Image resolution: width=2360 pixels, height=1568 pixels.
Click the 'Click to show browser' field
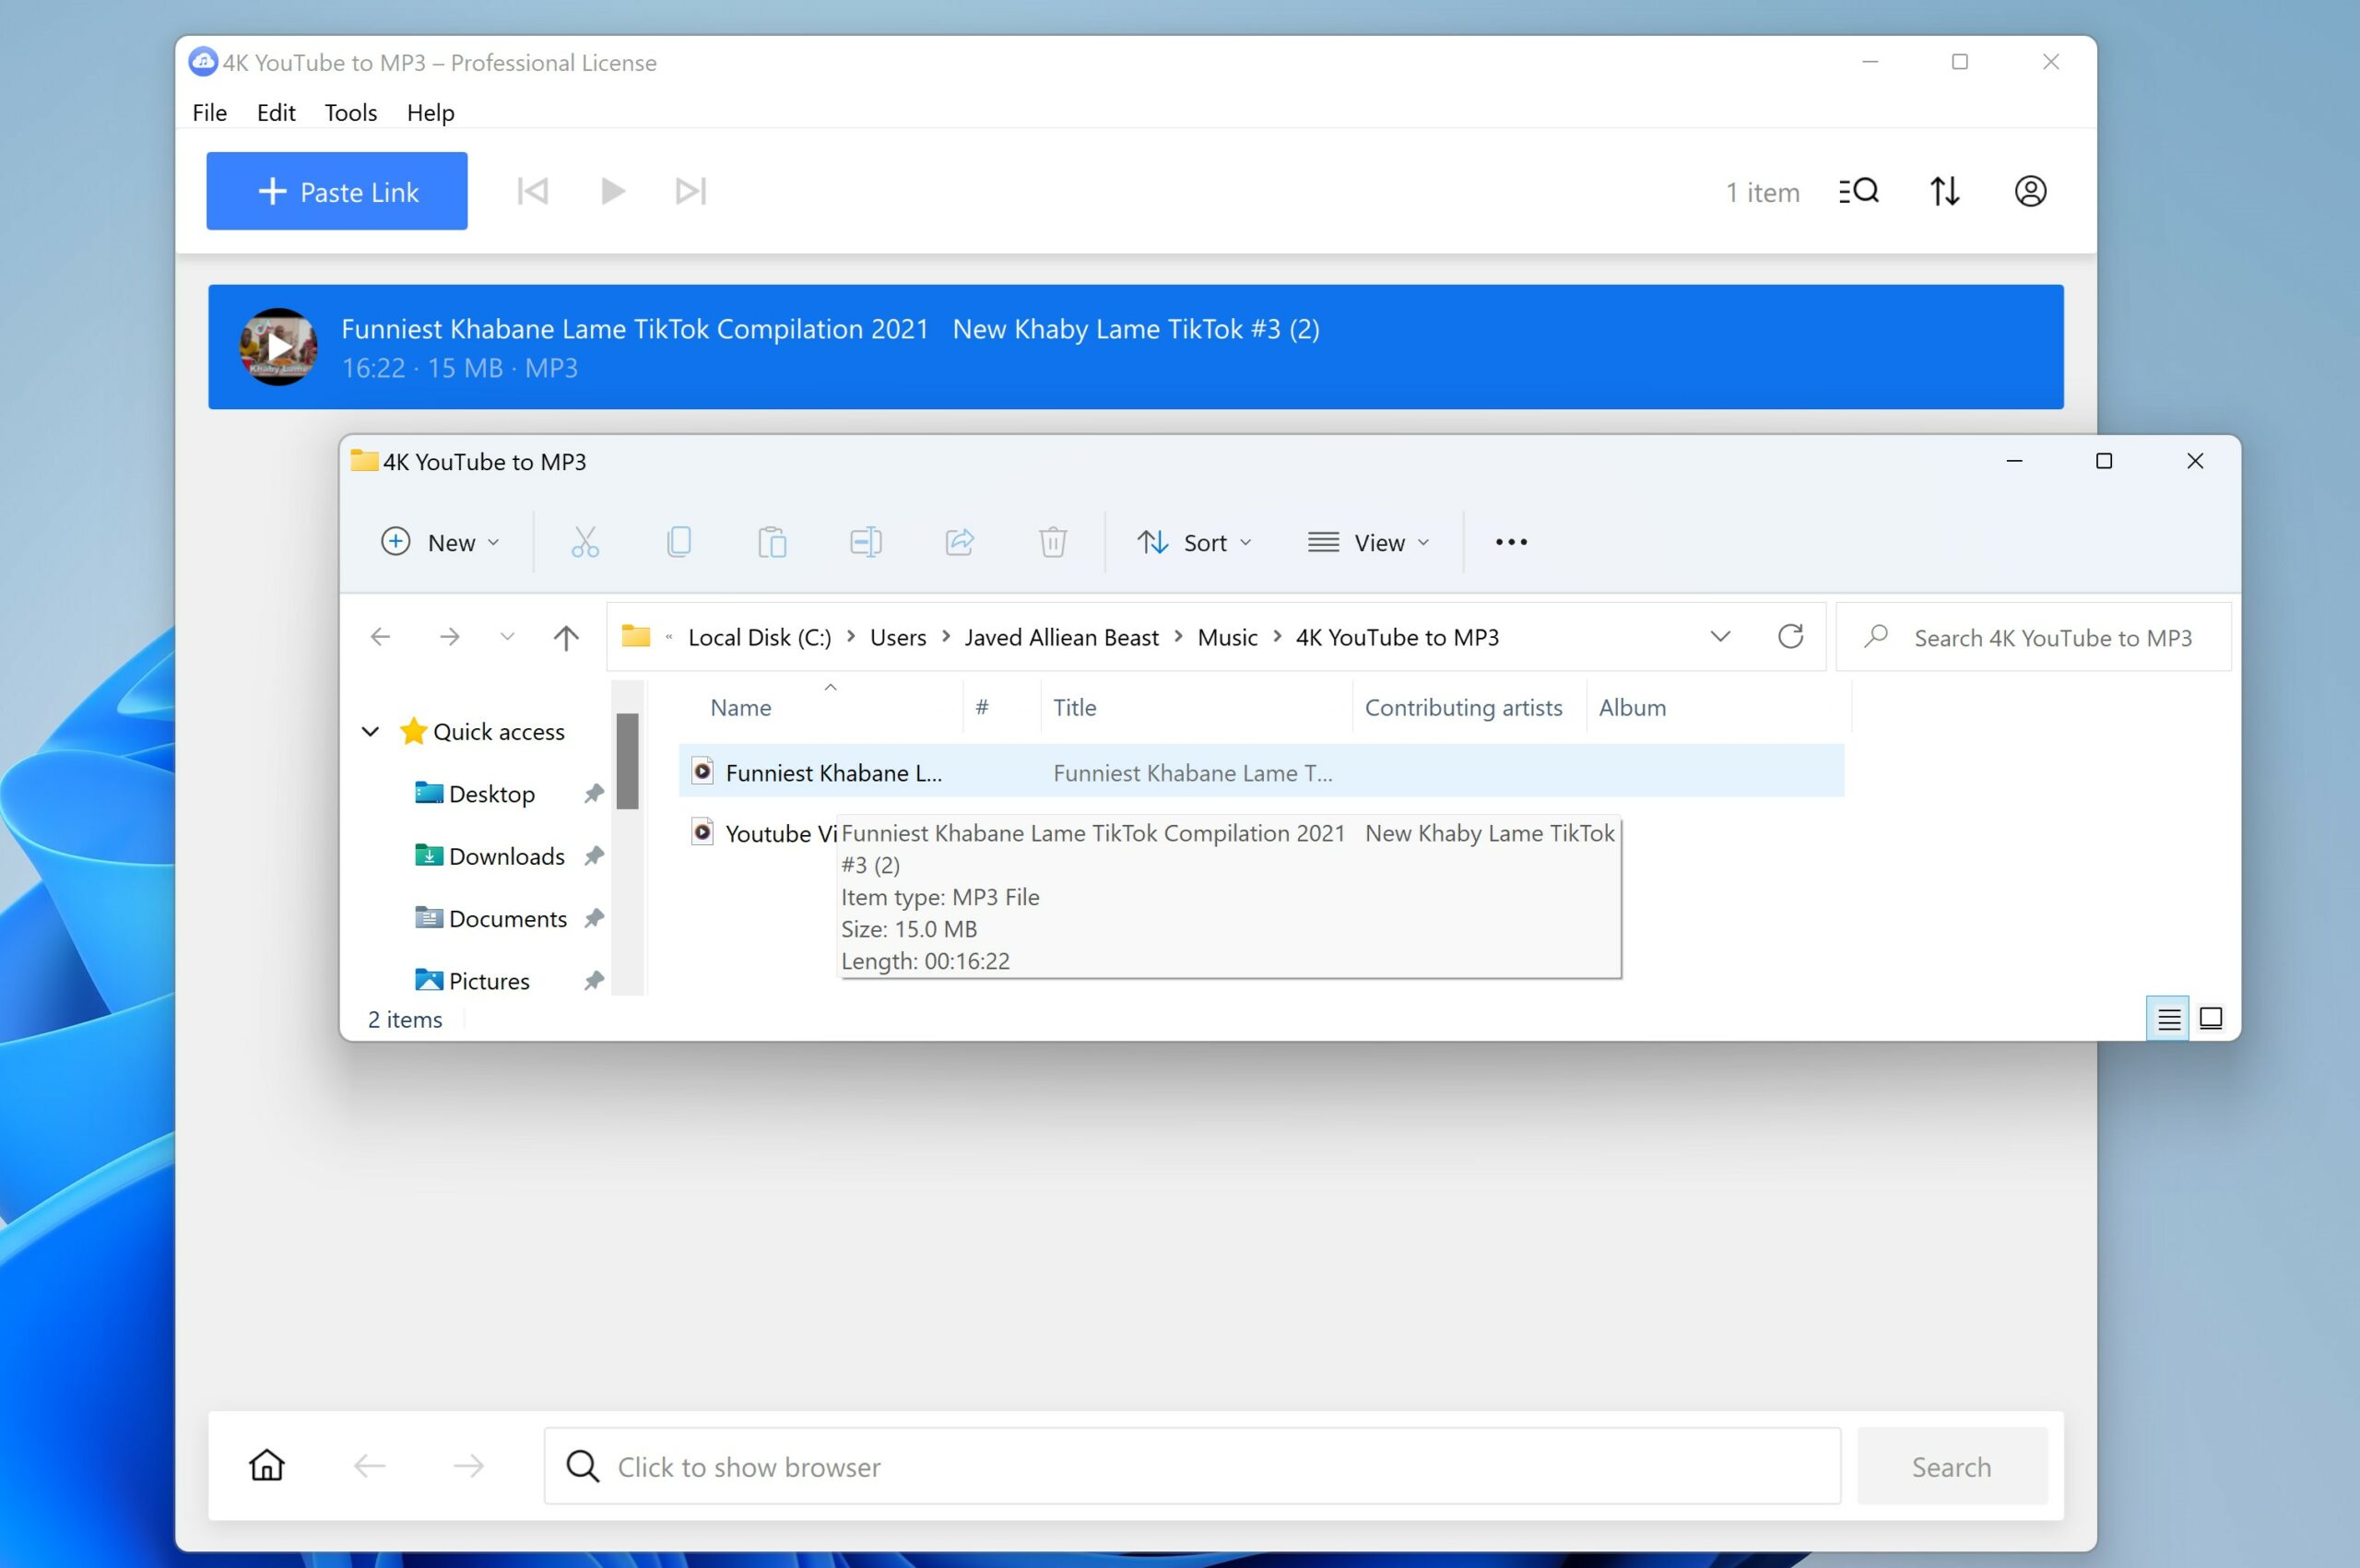[1192, 1466]
